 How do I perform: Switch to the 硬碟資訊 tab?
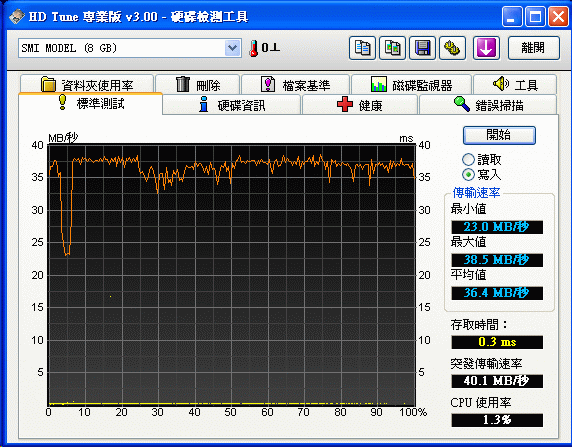click(232, 105)
